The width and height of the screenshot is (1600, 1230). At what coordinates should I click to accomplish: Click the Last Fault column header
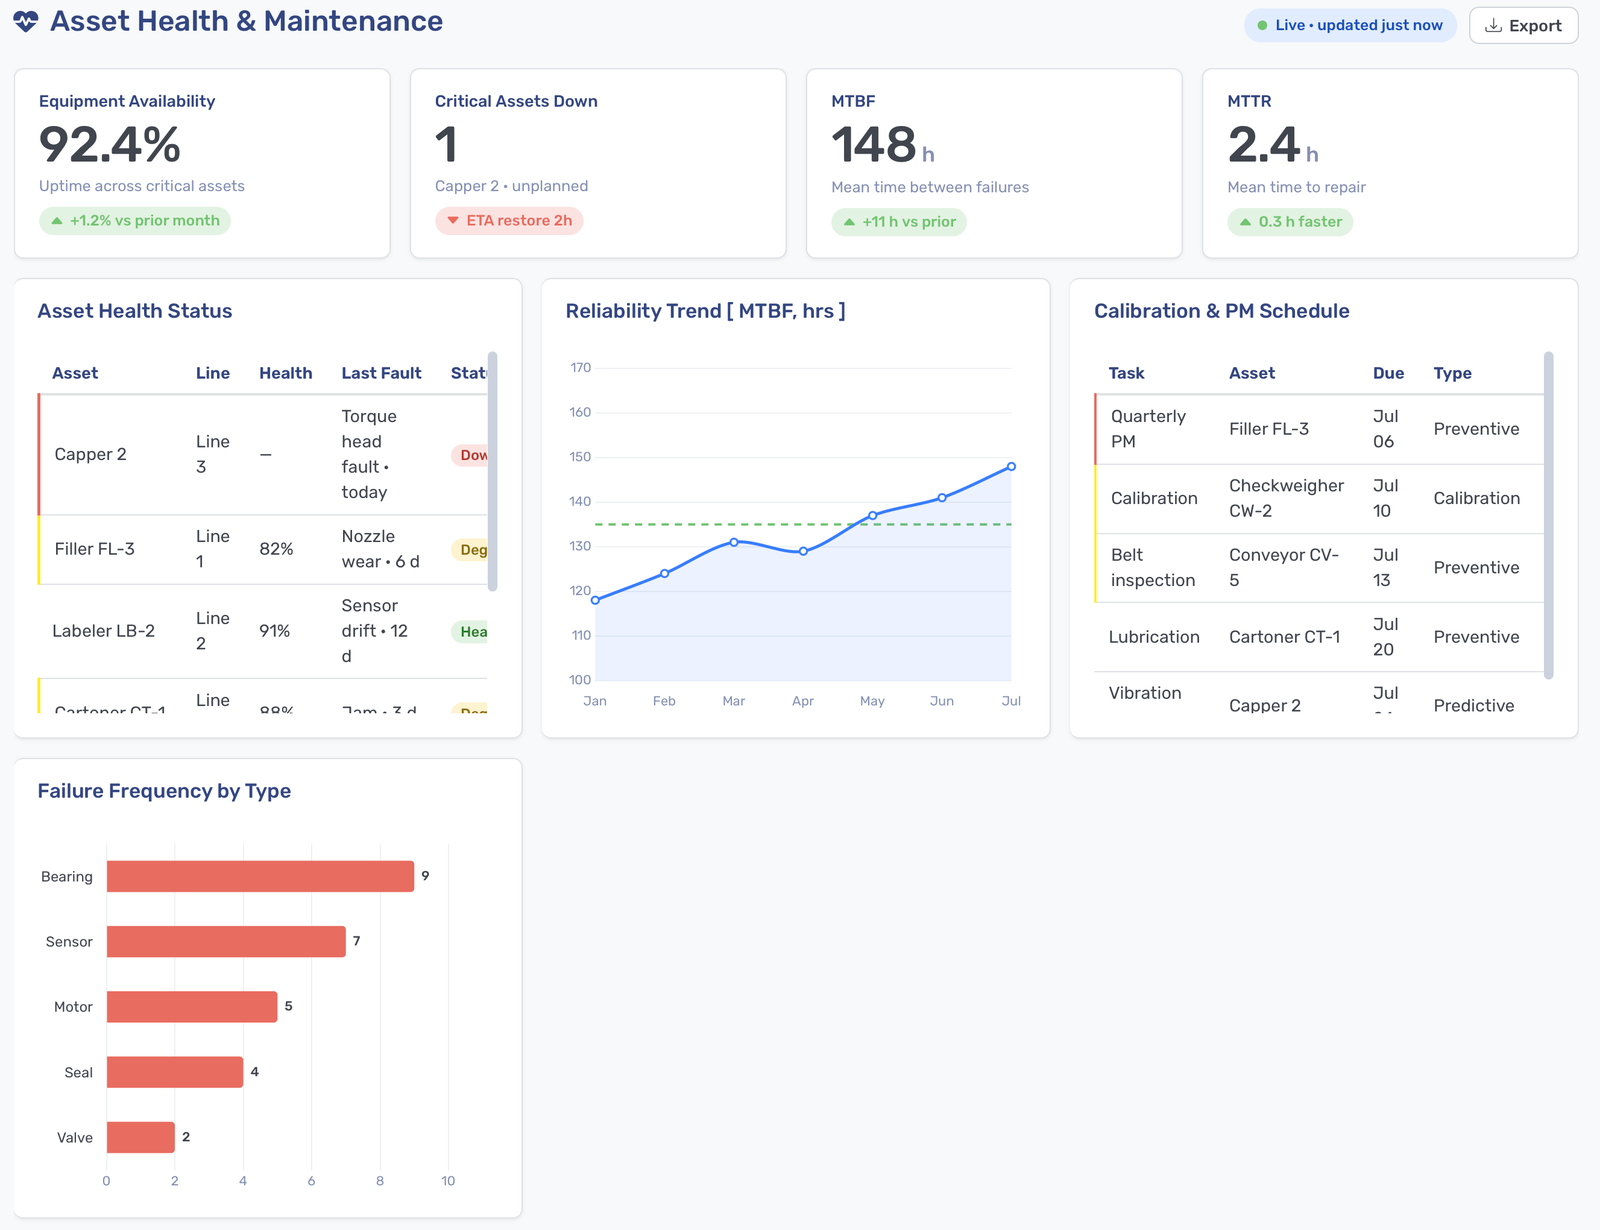381,373
